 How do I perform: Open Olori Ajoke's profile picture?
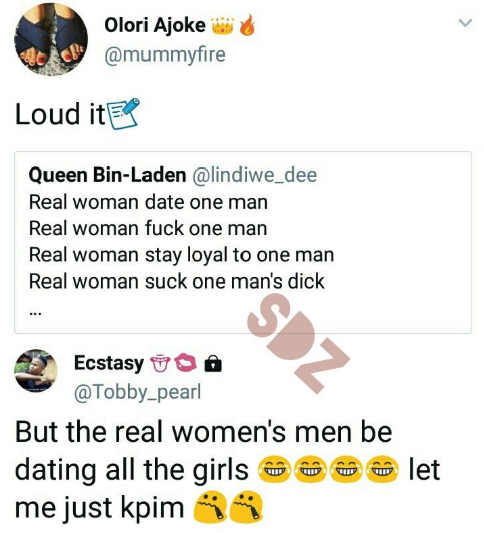[50, 39]
